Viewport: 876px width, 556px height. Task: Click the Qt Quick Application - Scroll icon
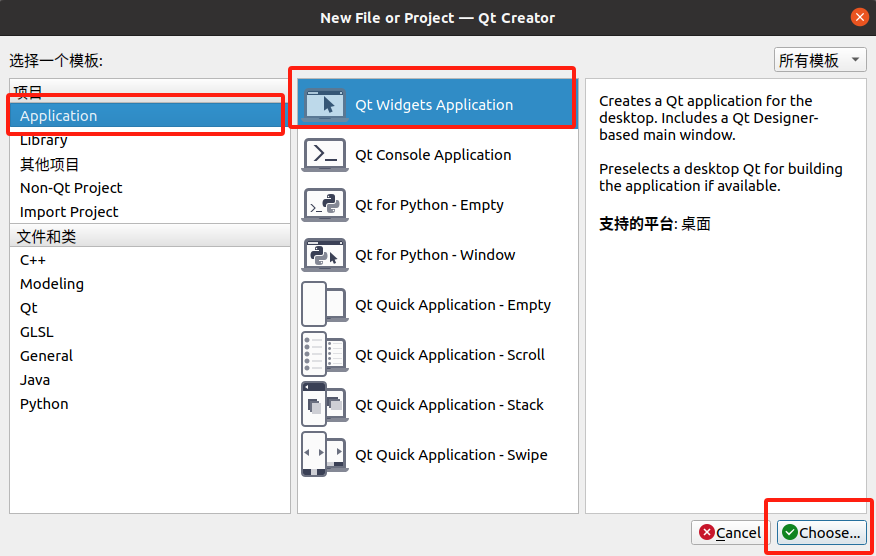(x=325, y=354)
